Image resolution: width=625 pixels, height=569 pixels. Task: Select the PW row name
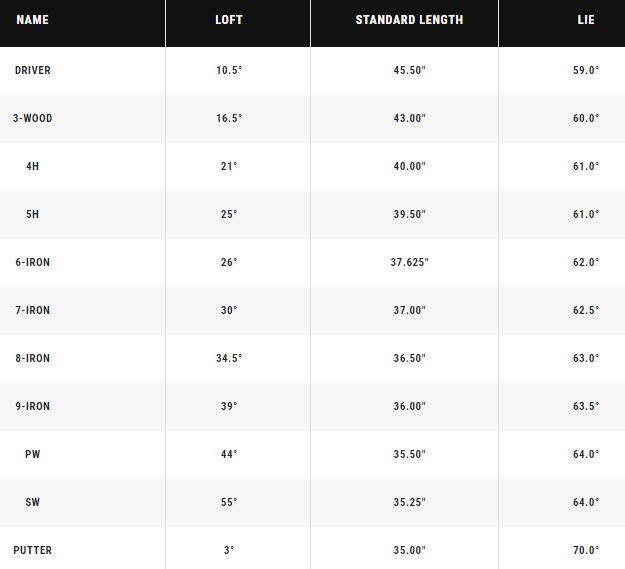(x=33, y=454)
